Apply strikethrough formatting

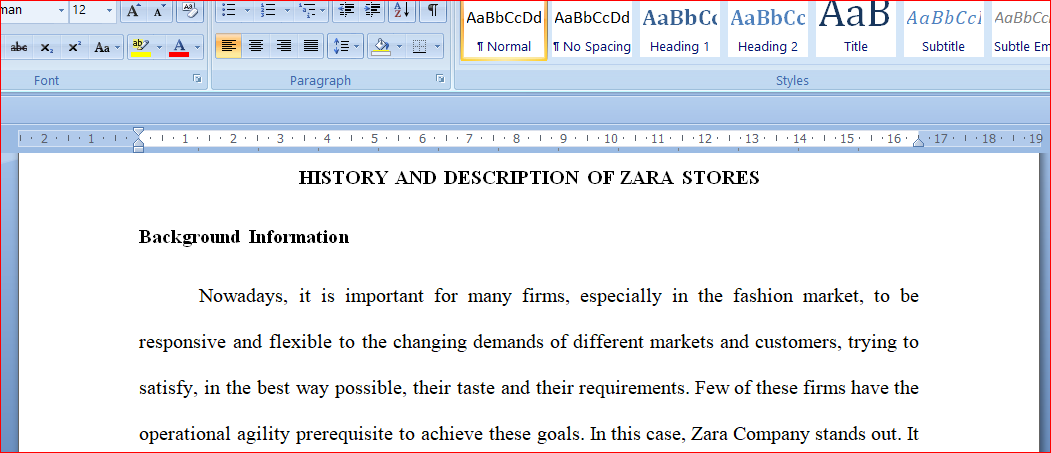[19, 47]
